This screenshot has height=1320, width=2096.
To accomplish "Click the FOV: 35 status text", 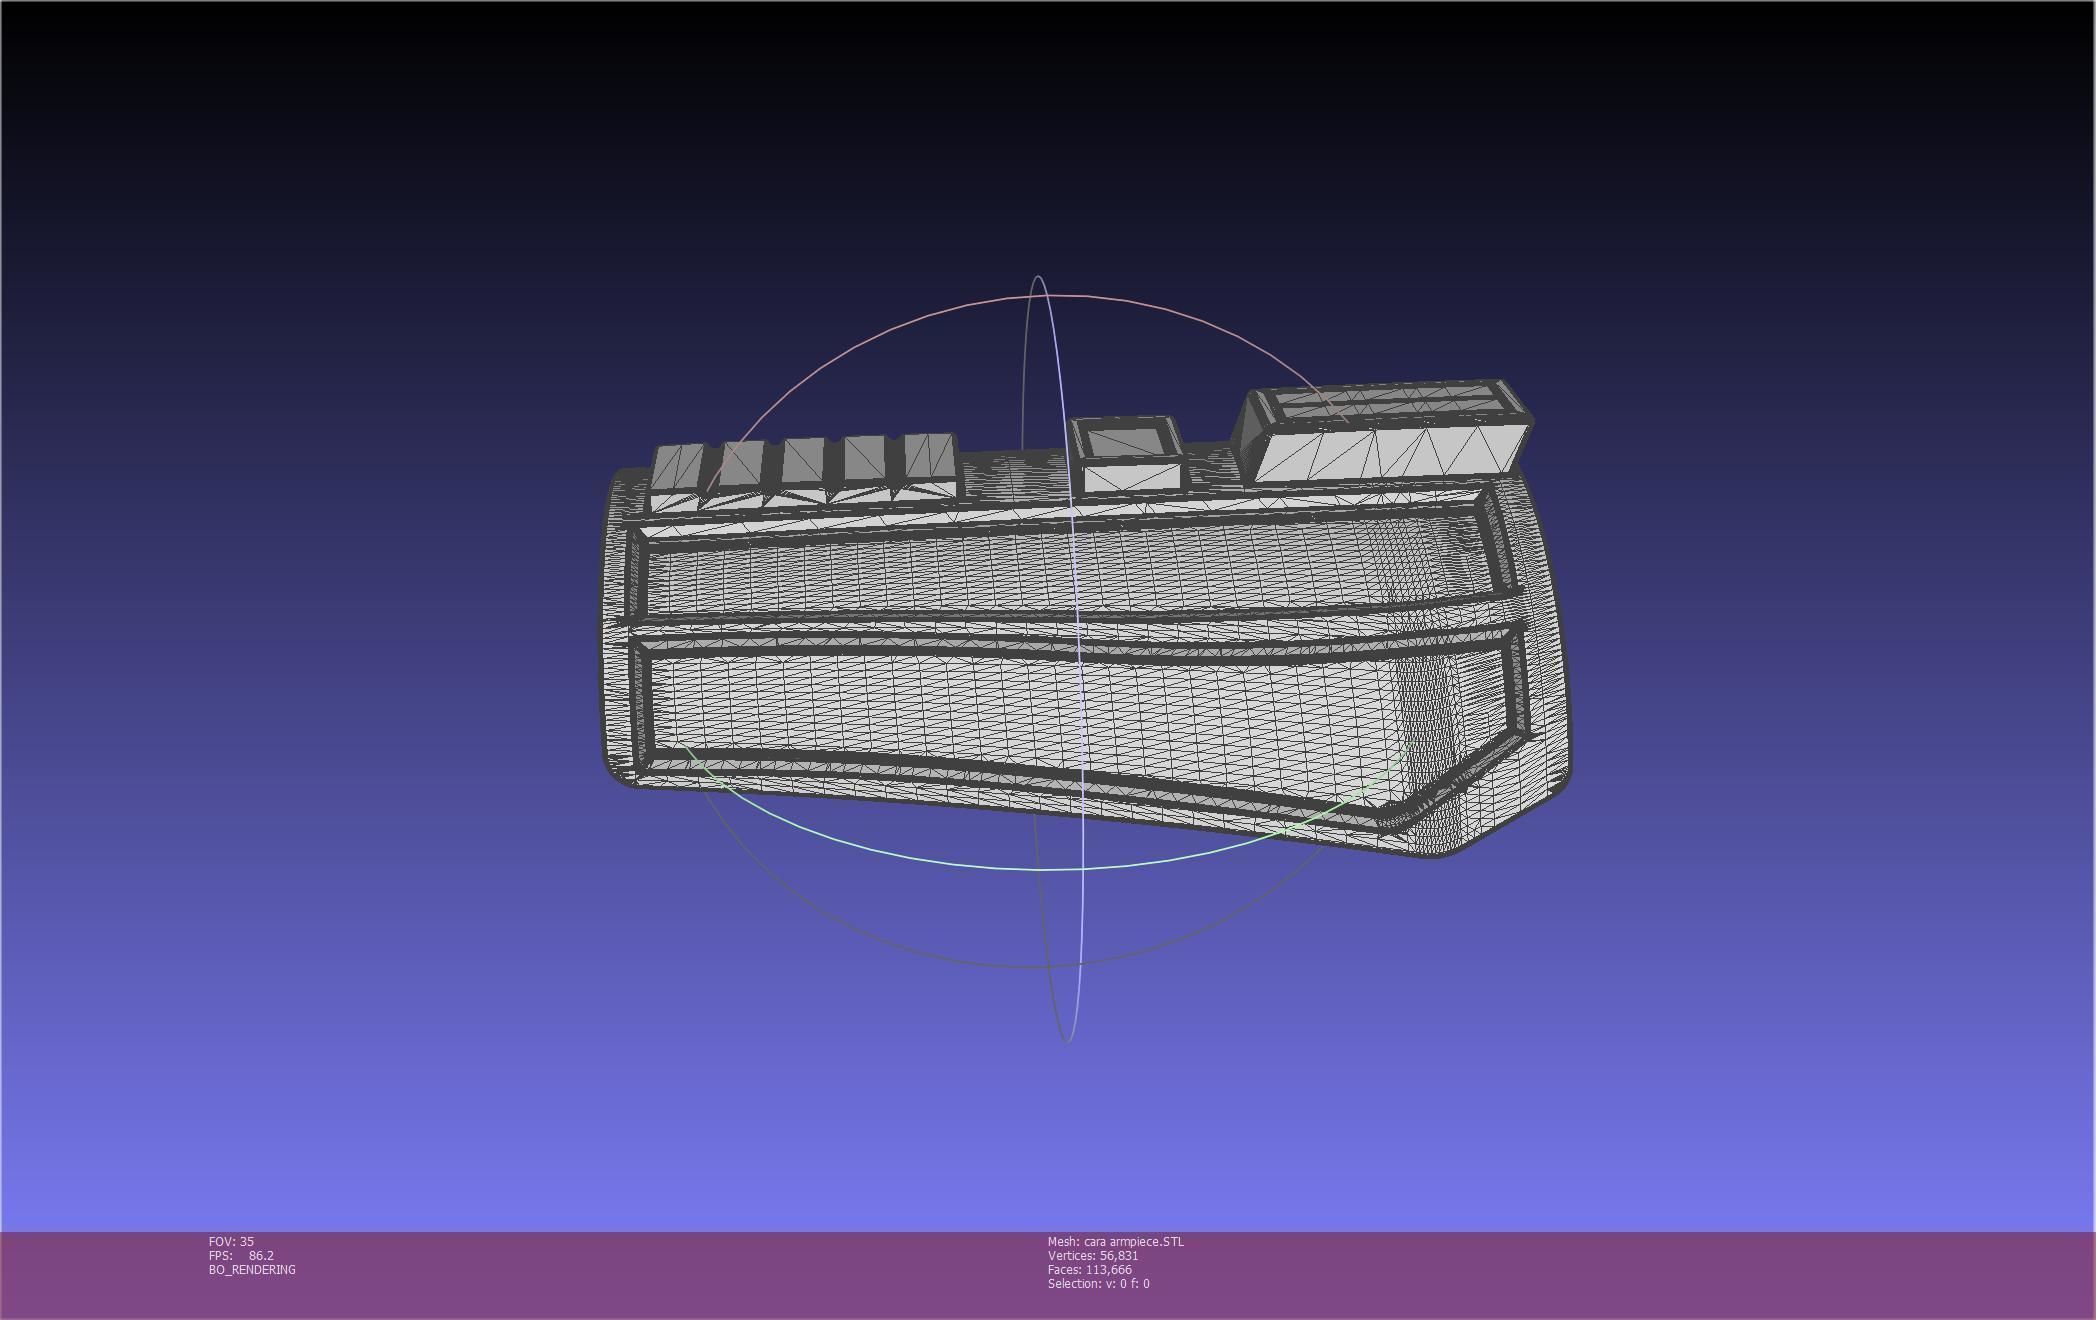I will 231,1241.
